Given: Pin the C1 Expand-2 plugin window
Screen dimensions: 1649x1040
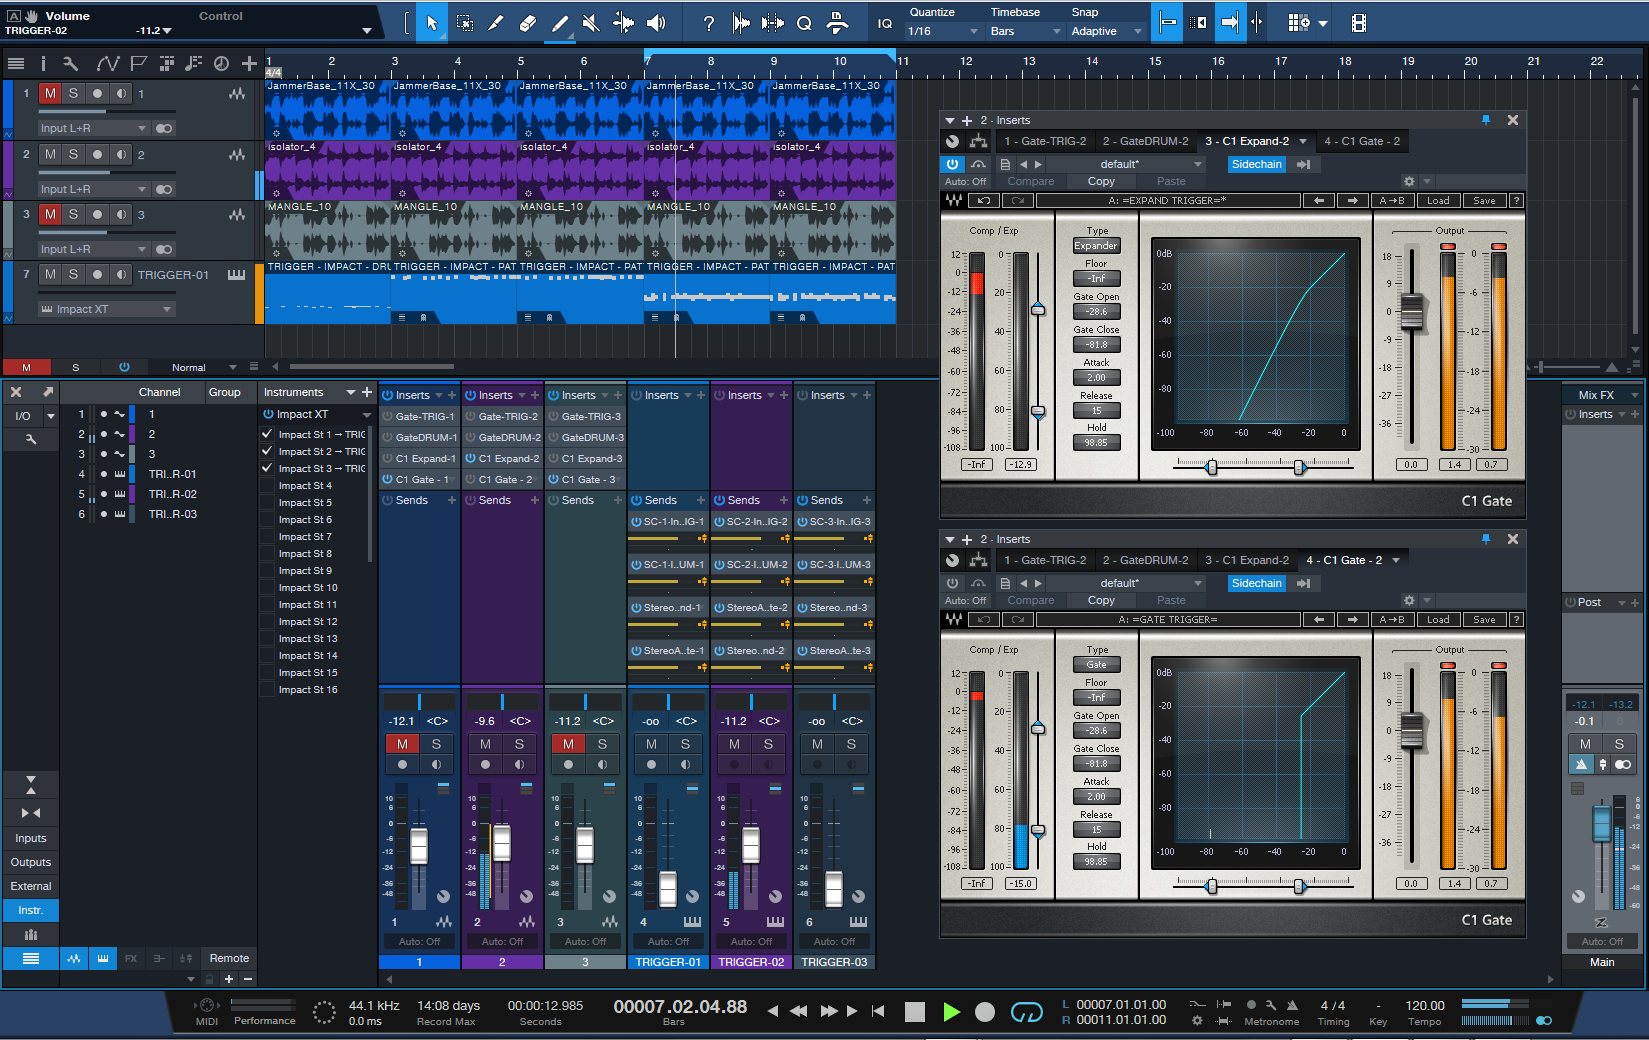Looking at the screenshot, I should click(x=1486, y=120).
